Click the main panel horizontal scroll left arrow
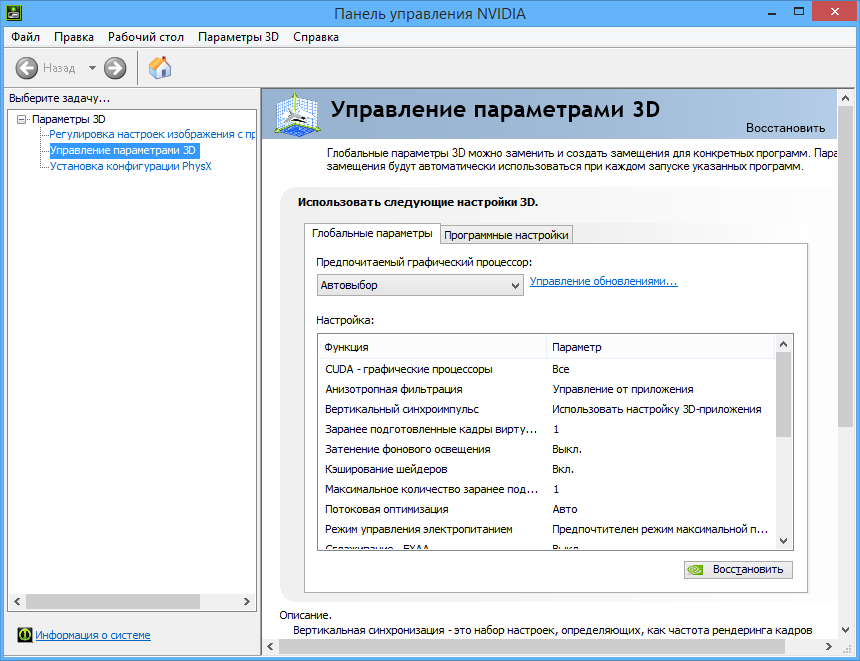The width and height of the screenshot is (860, 661). pos(270,647)
